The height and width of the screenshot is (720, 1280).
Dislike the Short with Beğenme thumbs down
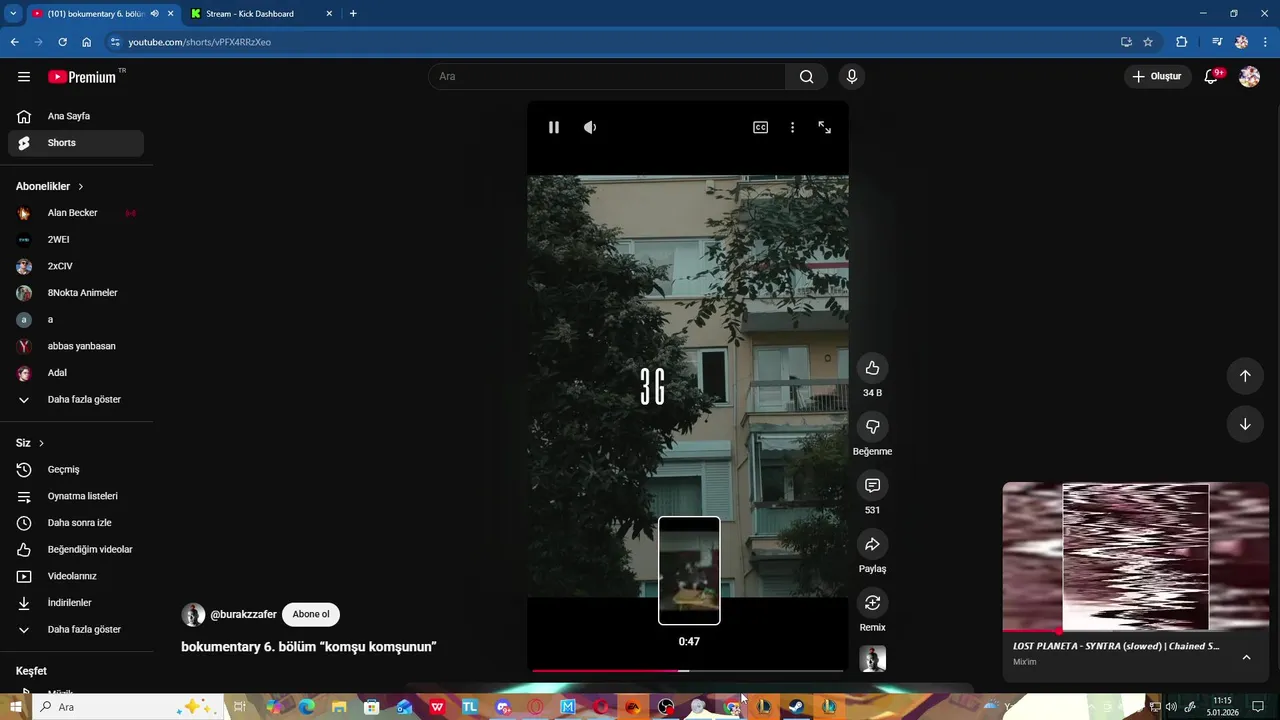872,427
